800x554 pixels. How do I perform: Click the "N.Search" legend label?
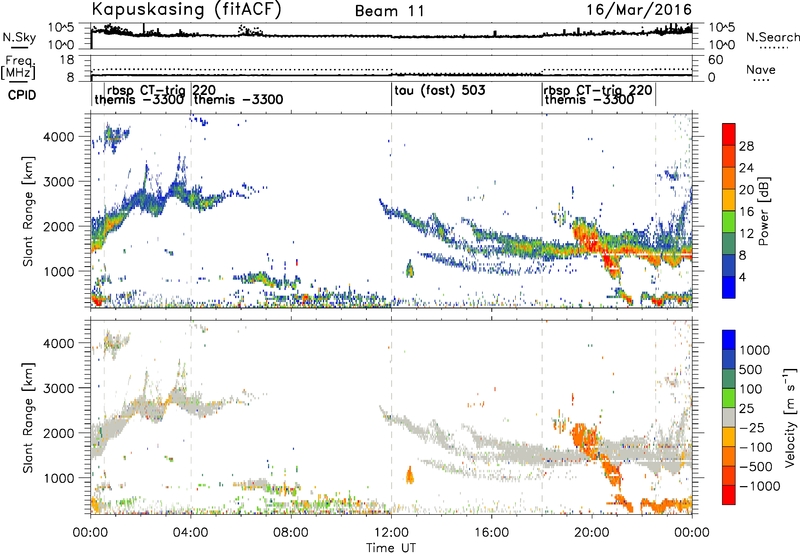(772, 37)
